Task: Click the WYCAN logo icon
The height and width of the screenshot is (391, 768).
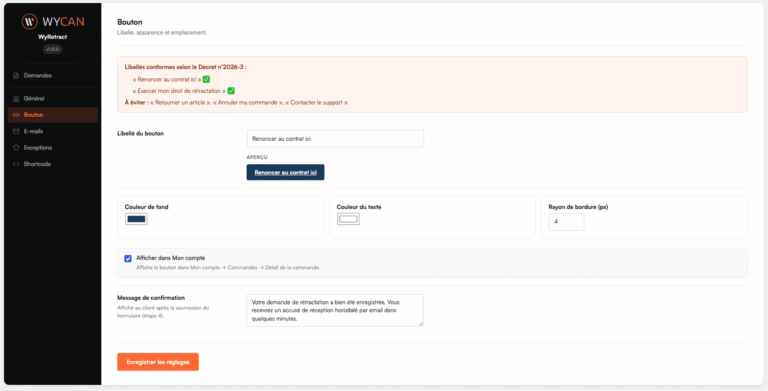Action: coord(29,21)
